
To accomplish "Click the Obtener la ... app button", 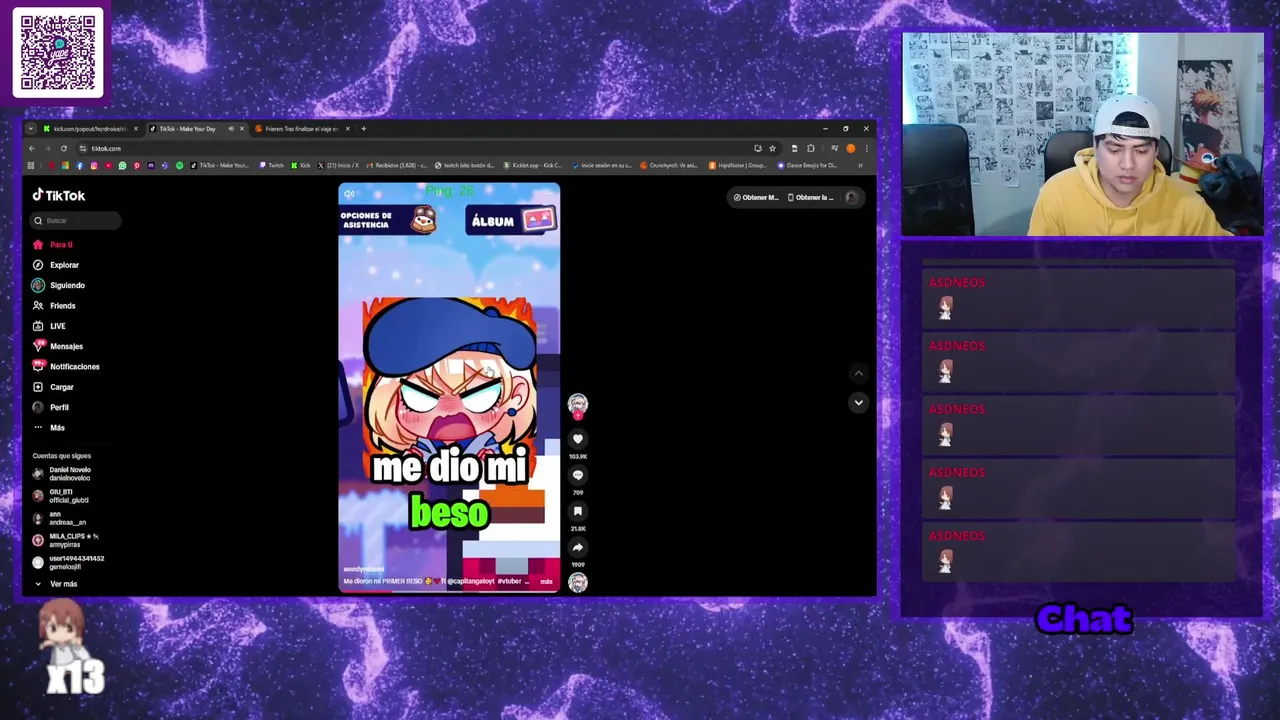I will 811,197.
